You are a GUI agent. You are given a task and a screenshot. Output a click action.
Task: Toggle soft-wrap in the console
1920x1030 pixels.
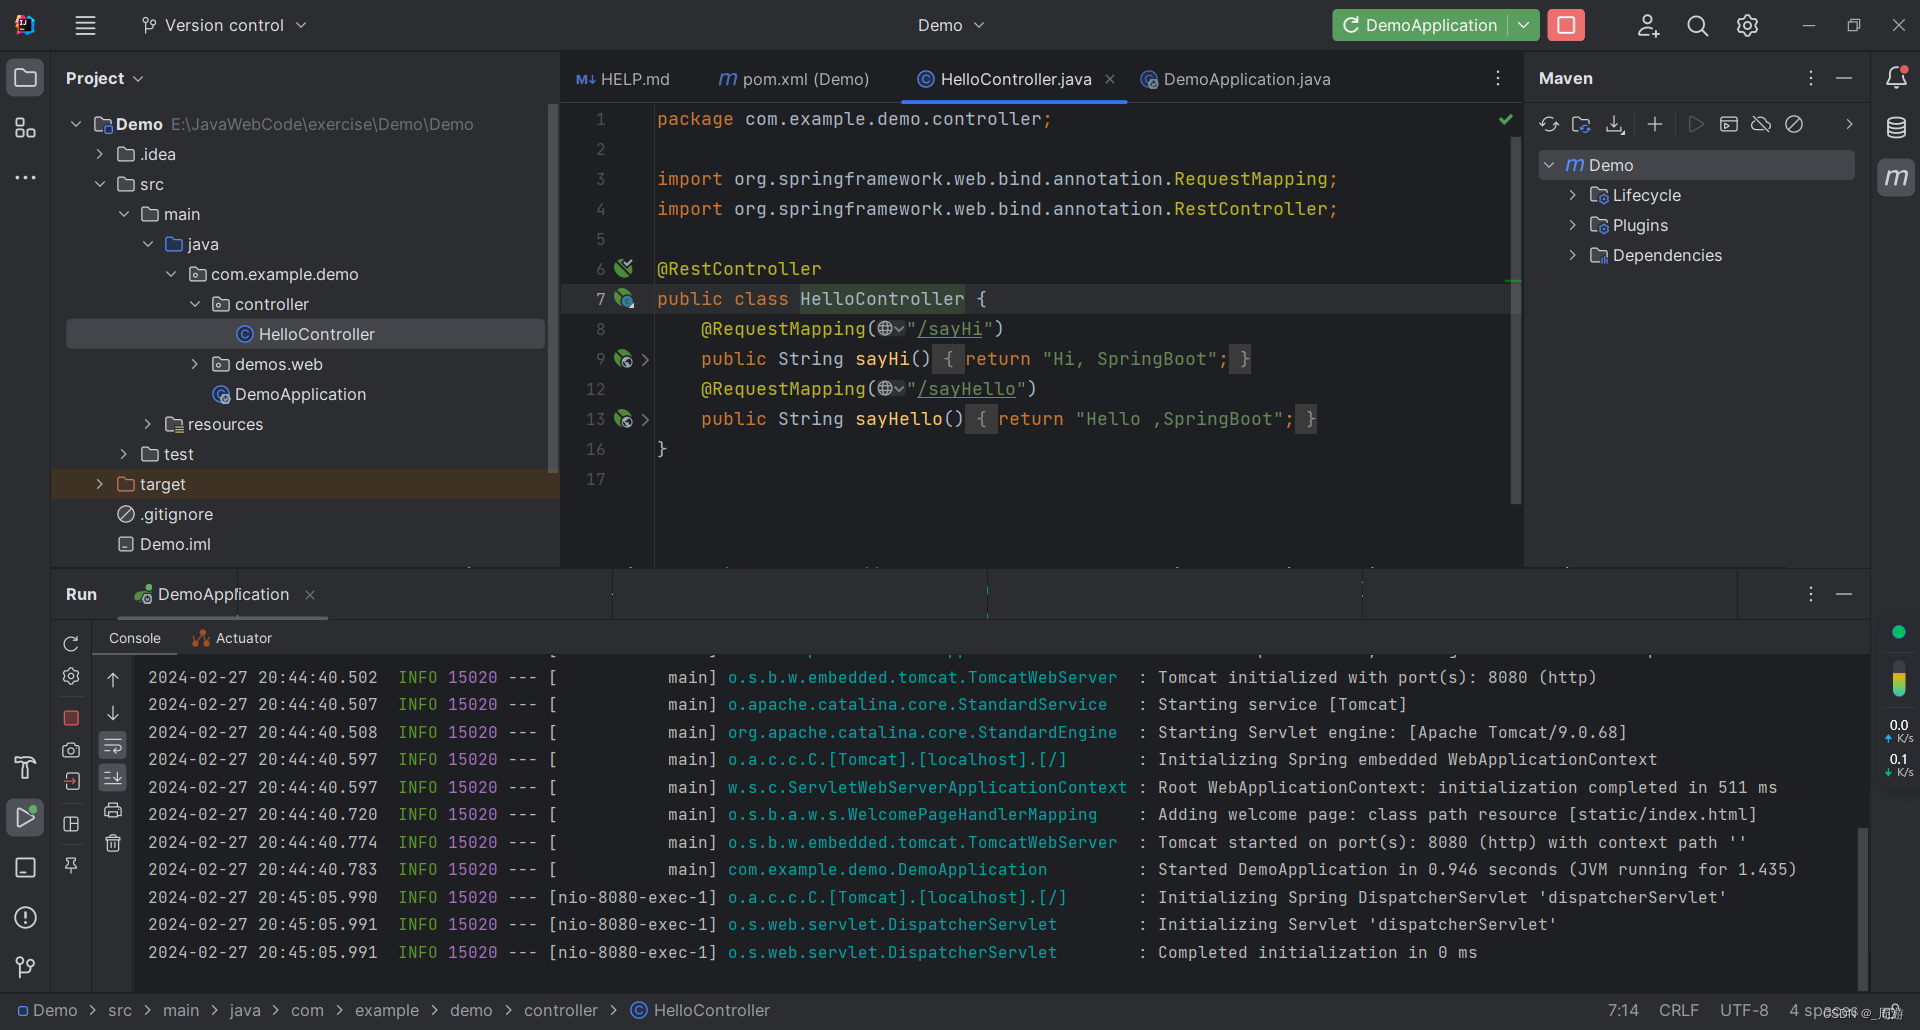(x=113, y=745)
